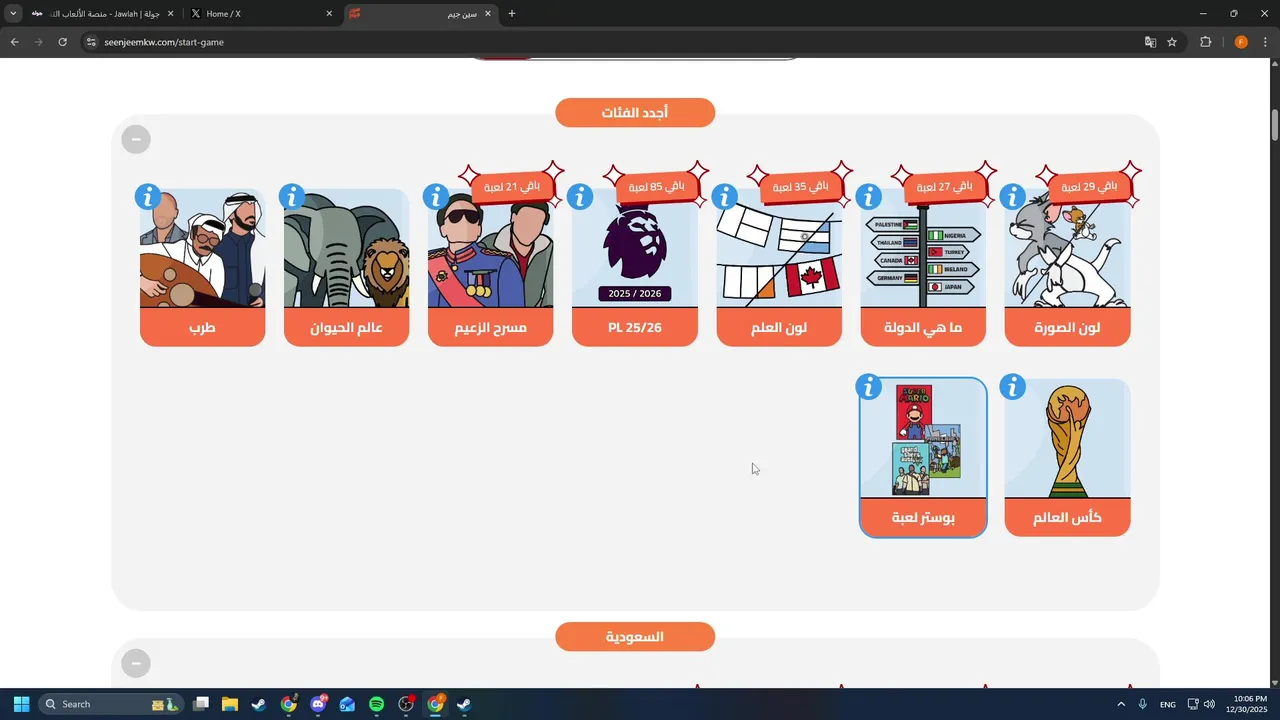Select the طرب category card

[203, 268]
